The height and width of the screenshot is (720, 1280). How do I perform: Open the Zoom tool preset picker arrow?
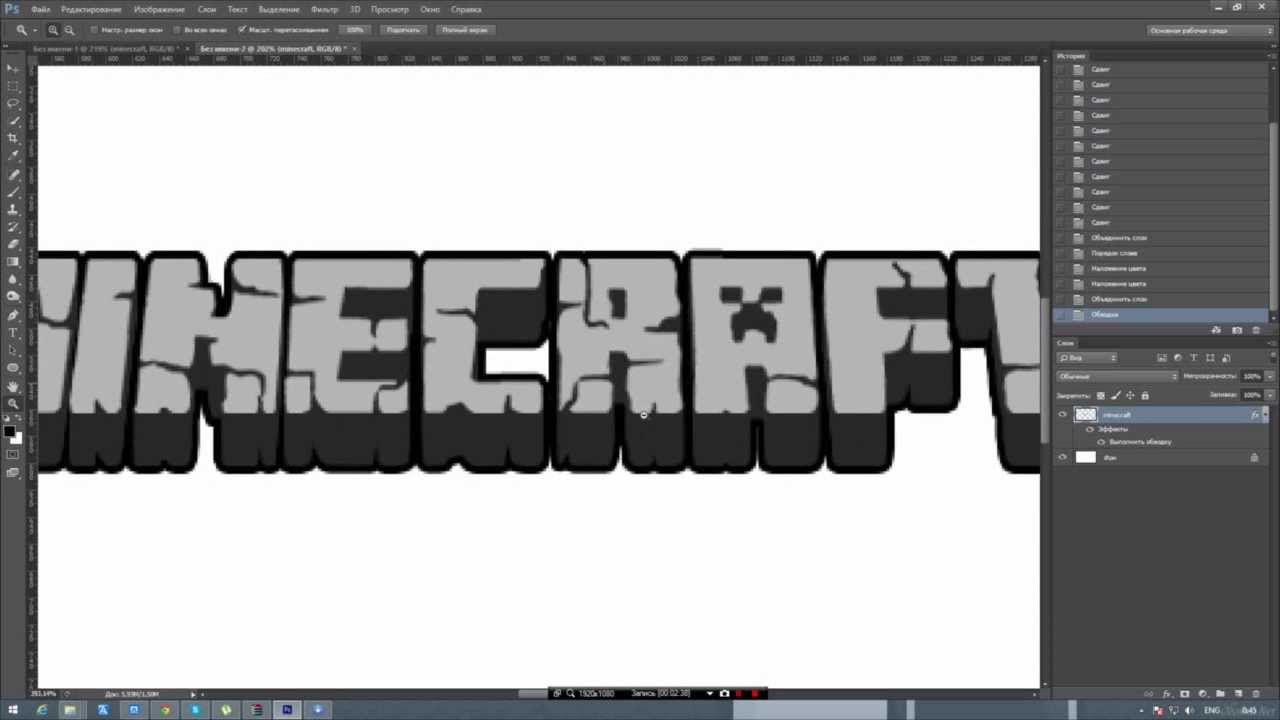click(33, 30)
